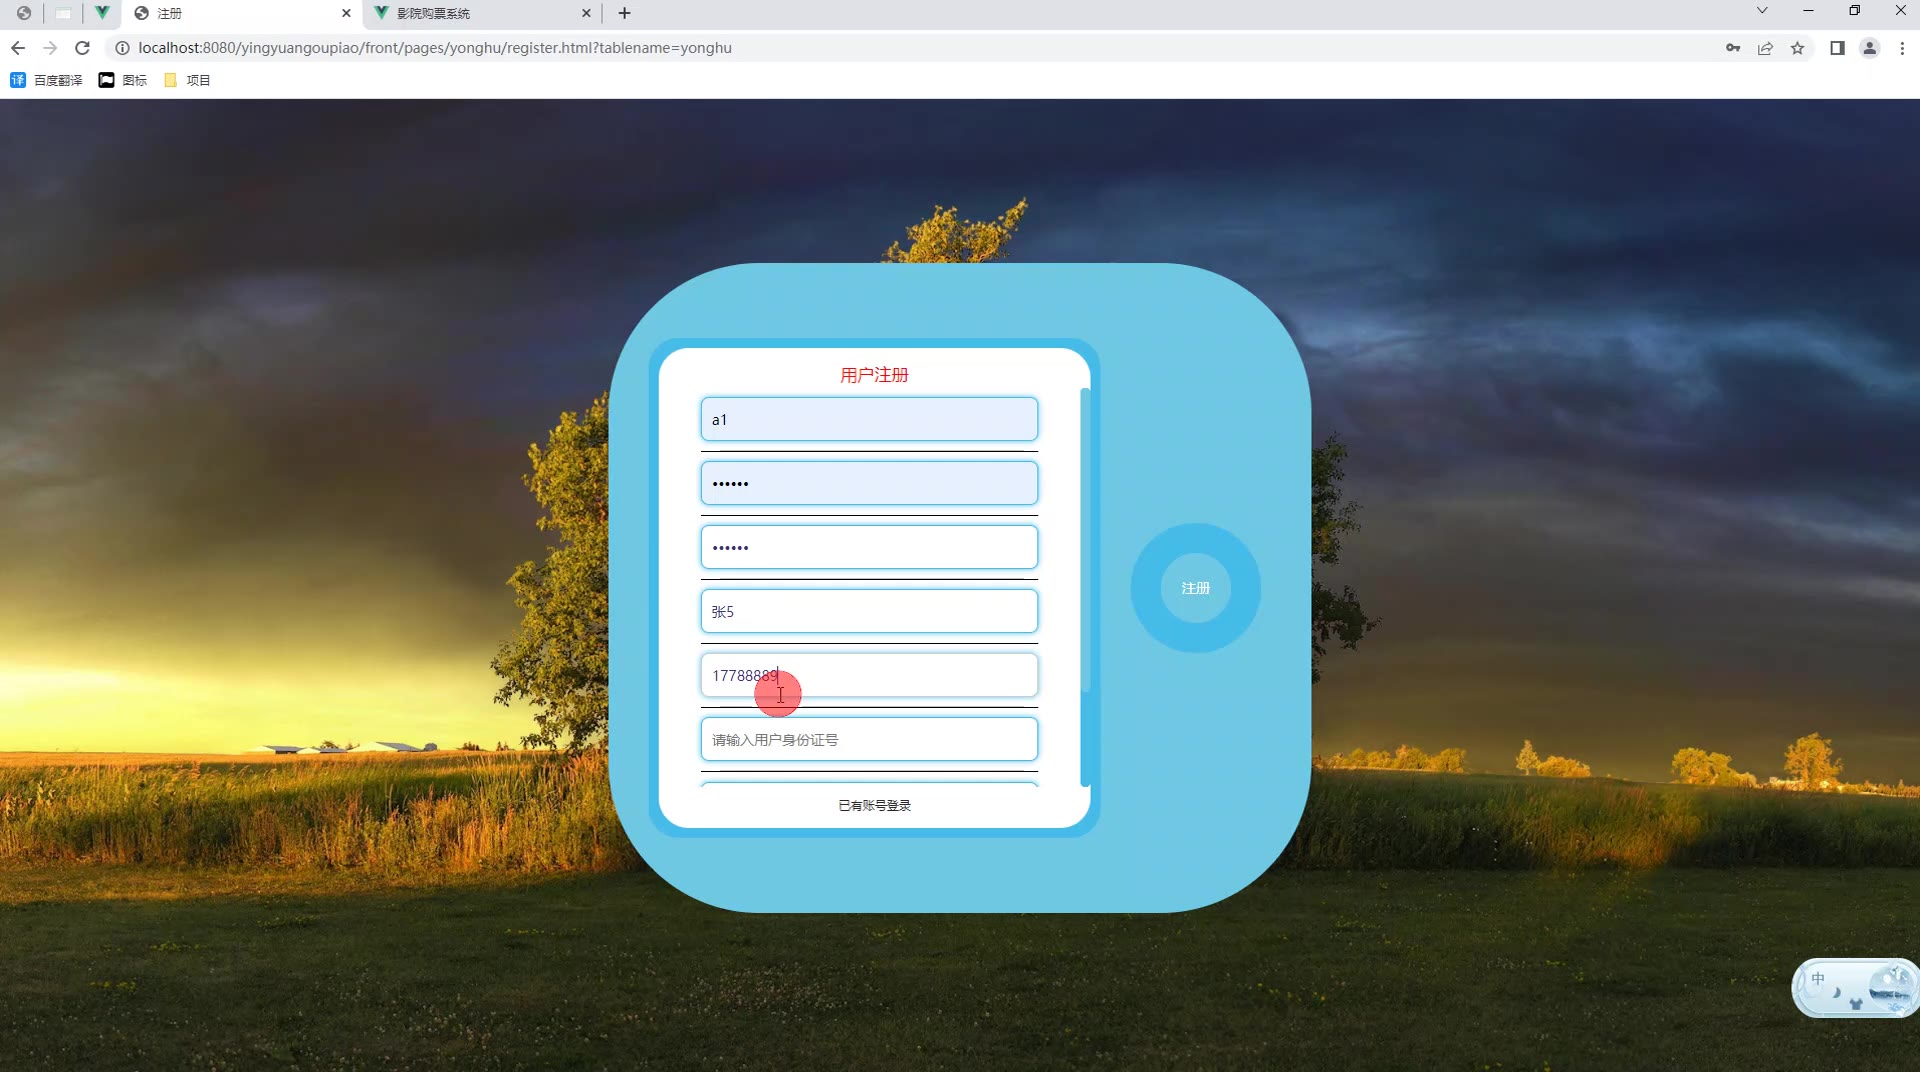The image size is (1920, 1072).
Task: Click the browser forward arrow
Action: [x=50, y=48]
